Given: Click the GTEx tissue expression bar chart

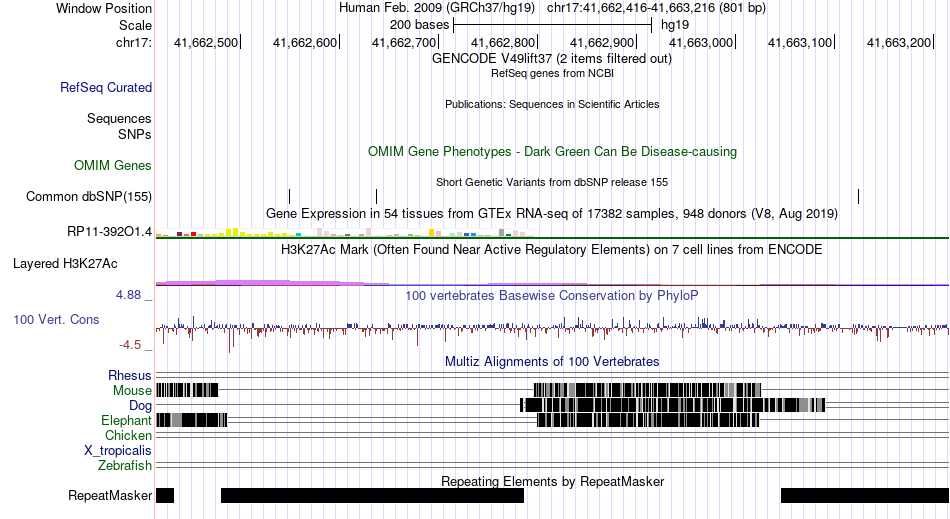Looking at the screenshot, I should [x=345, y=233].
